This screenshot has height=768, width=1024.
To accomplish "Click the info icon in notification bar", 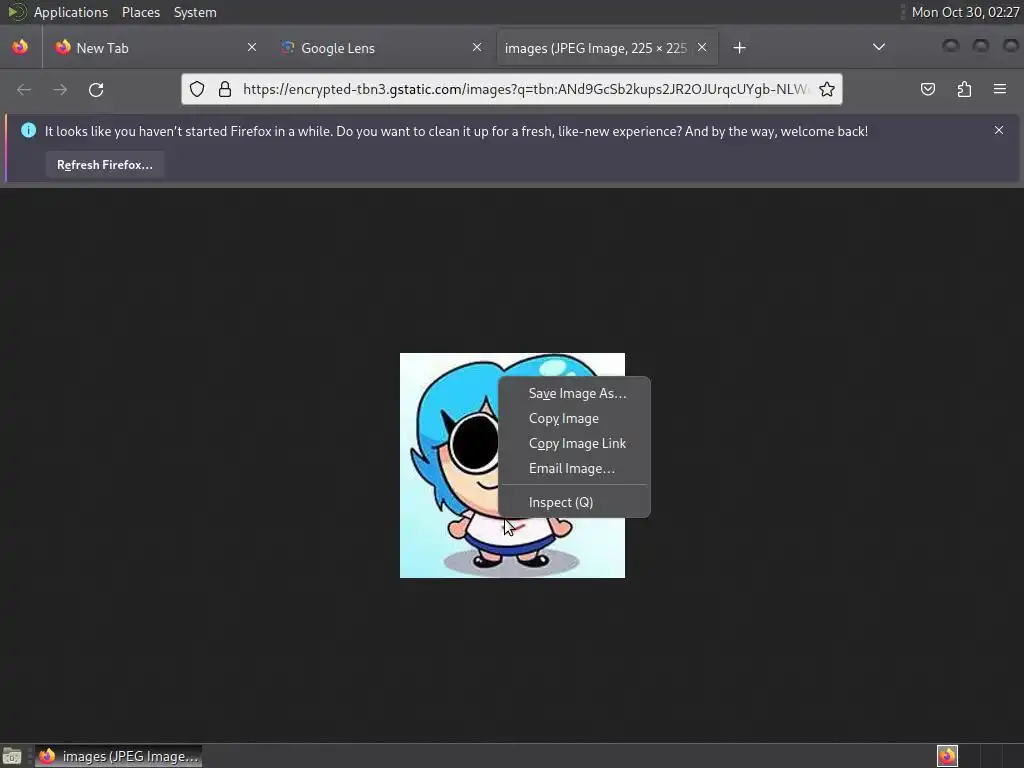I will pos(28,130).
